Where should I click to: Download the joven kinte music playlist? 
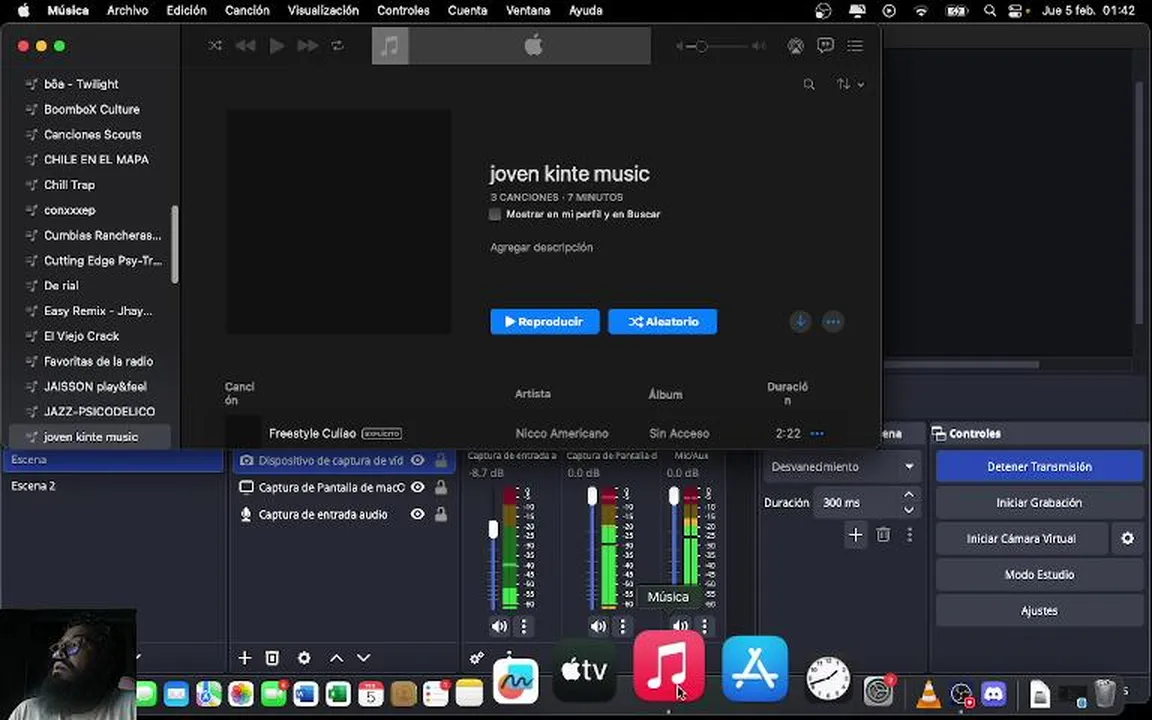coord(800,321)
